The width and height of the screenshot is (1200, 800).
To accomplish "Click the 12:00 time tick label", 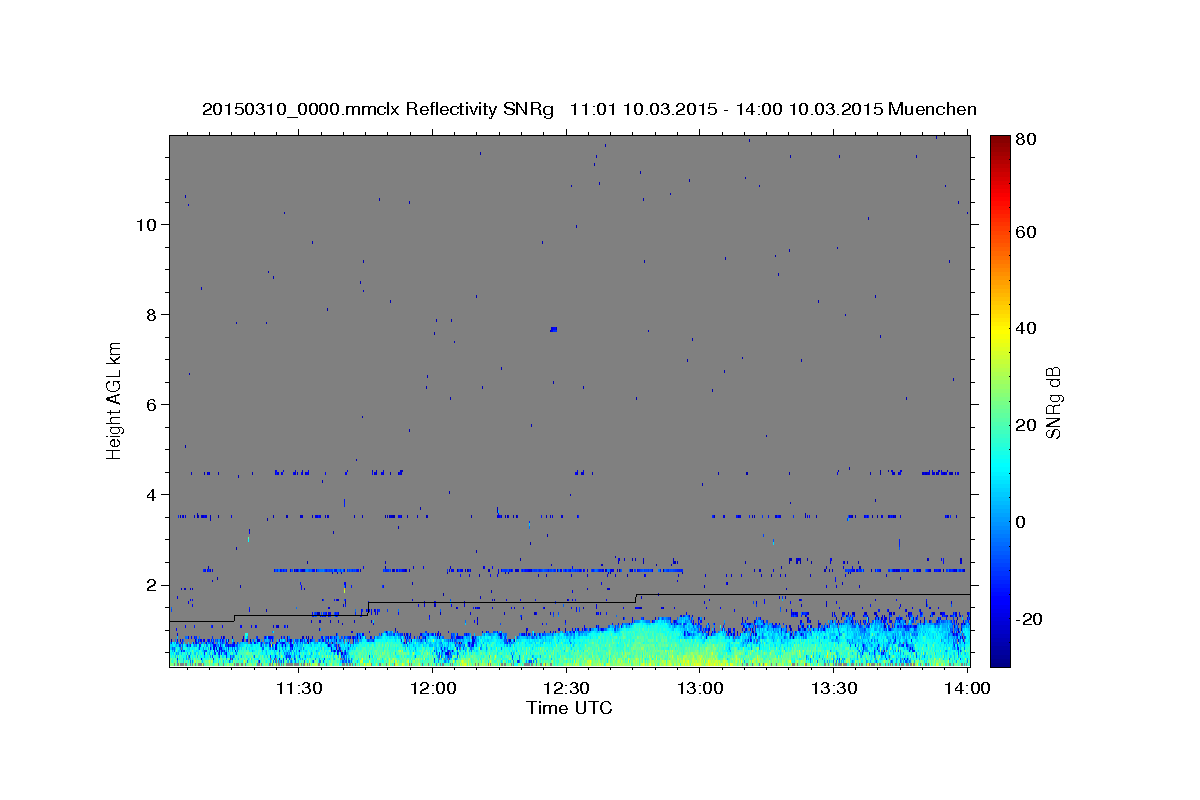I will [433, 688].
